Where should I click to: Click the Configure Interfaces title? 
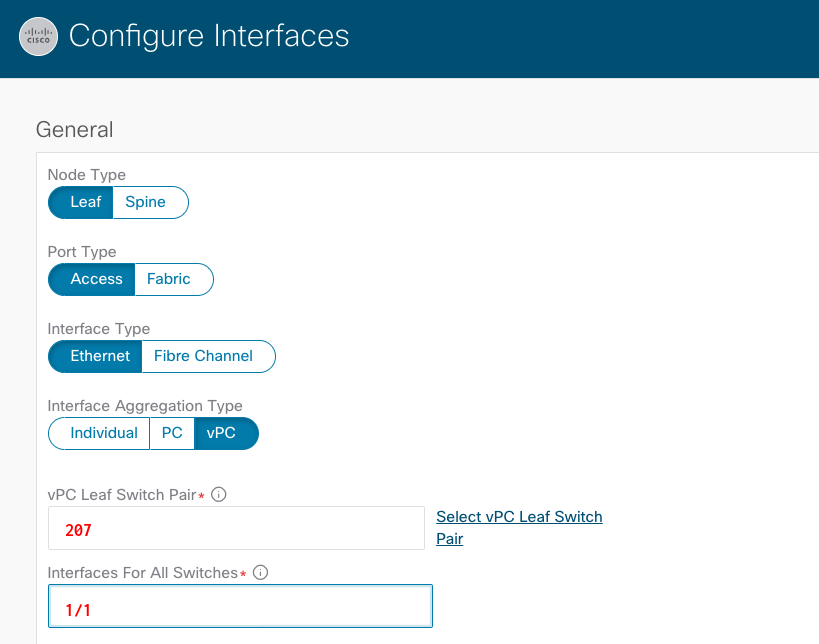click(209, 36)
